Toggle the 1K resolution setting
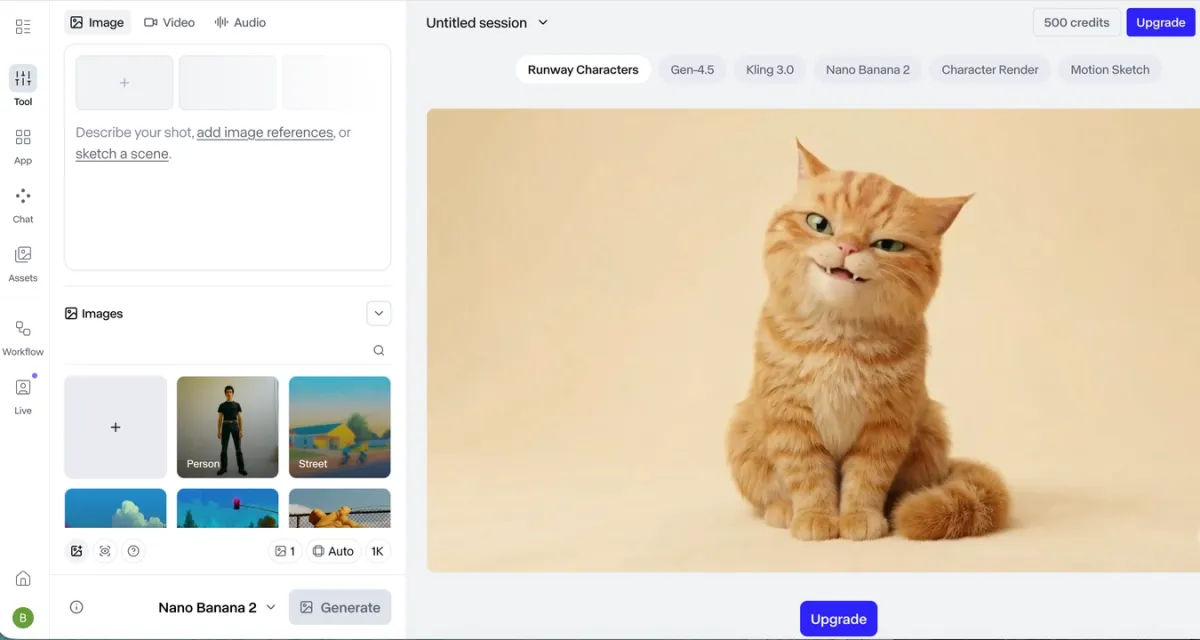The width and height of the screenshot is (1200, 640). pyautogui.click(x=377, y=551)
